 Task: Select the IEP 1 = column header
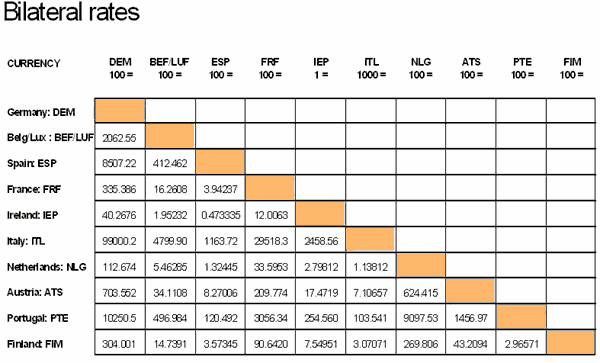coord(321,68)
